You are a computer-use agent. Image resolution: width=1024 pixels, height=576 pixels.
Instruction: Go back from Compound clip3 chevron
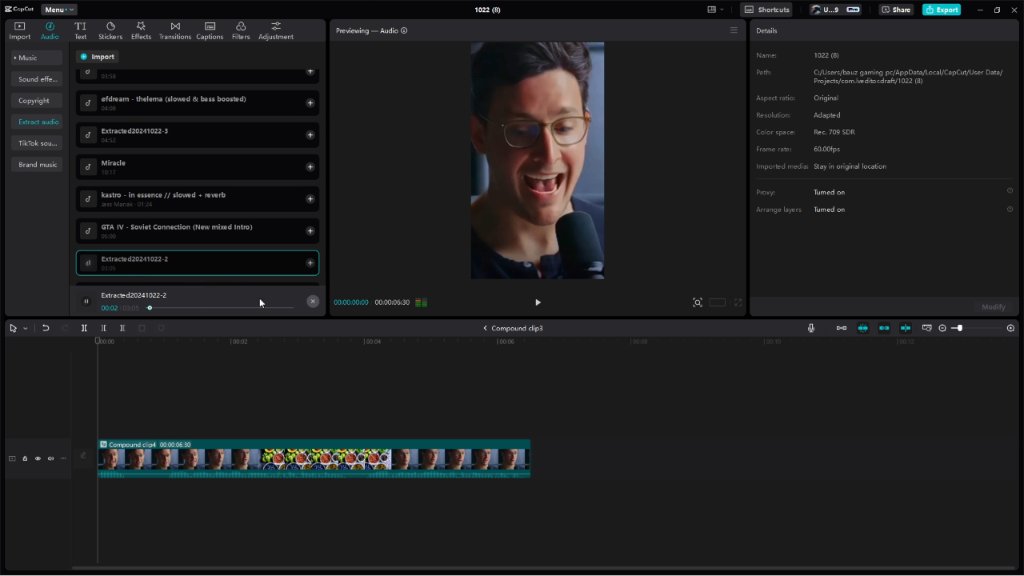[485, 328]
